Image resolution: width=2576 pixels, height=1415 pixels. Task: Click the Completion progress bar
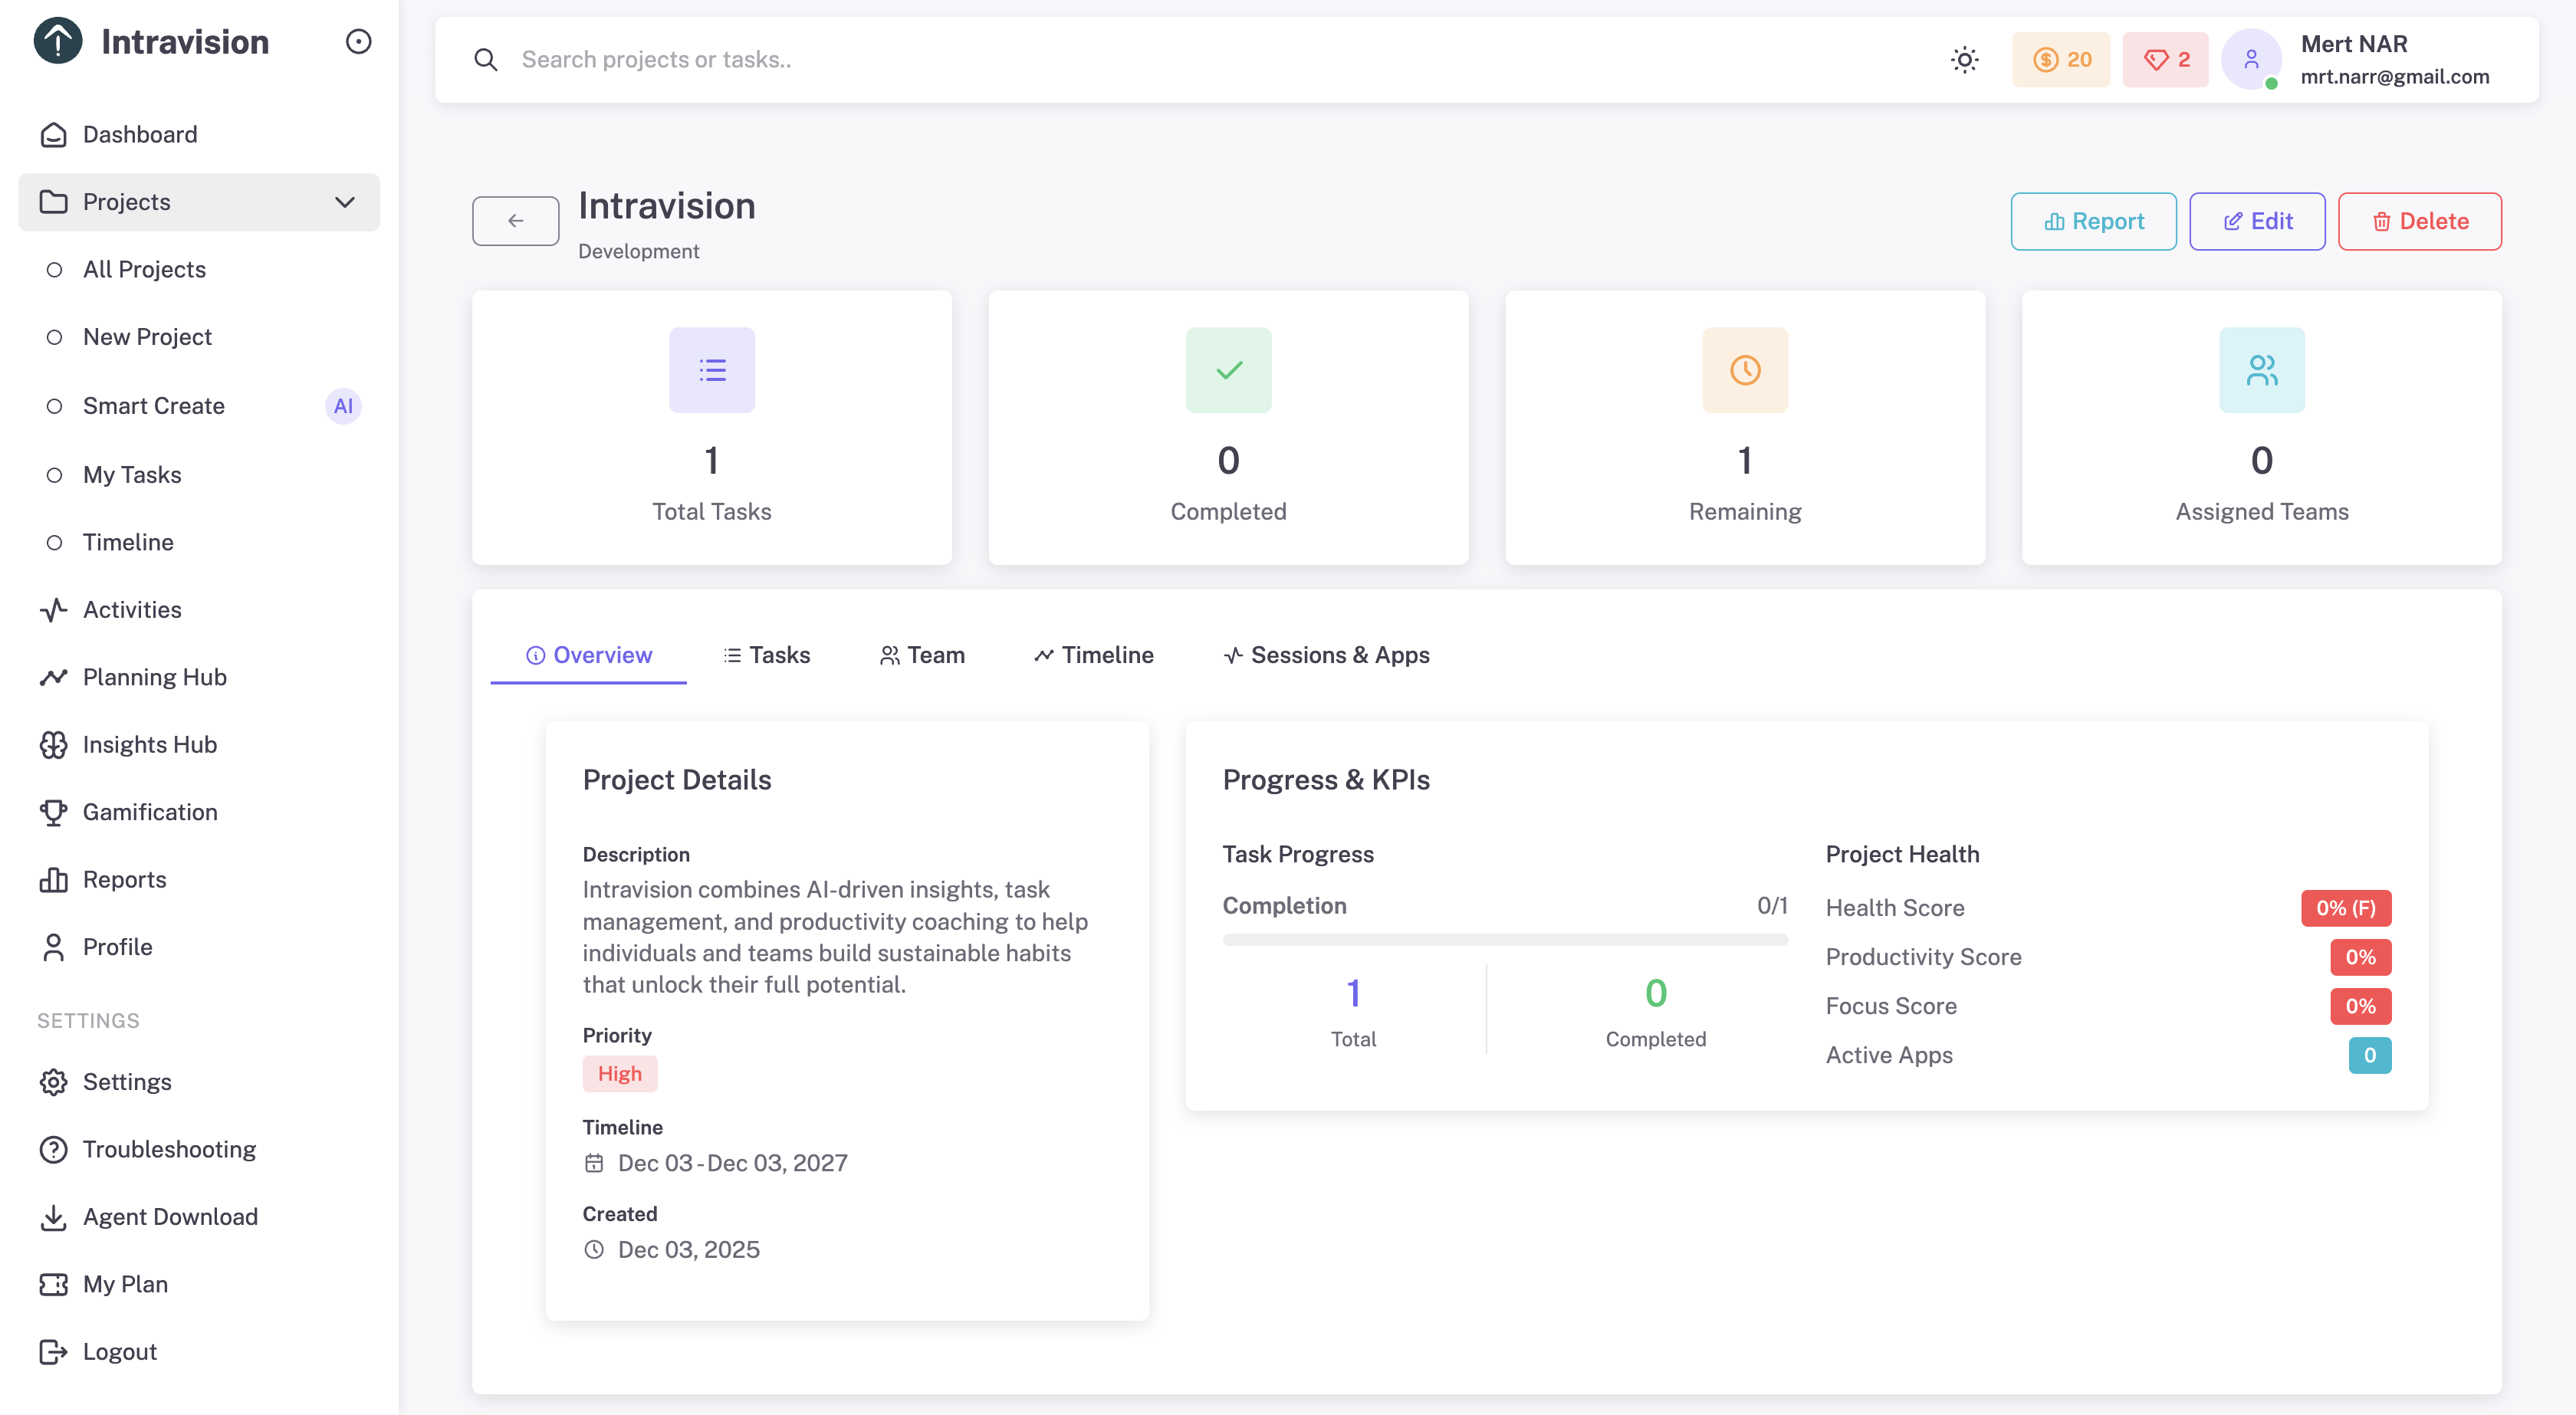(x=1504, y=939)
